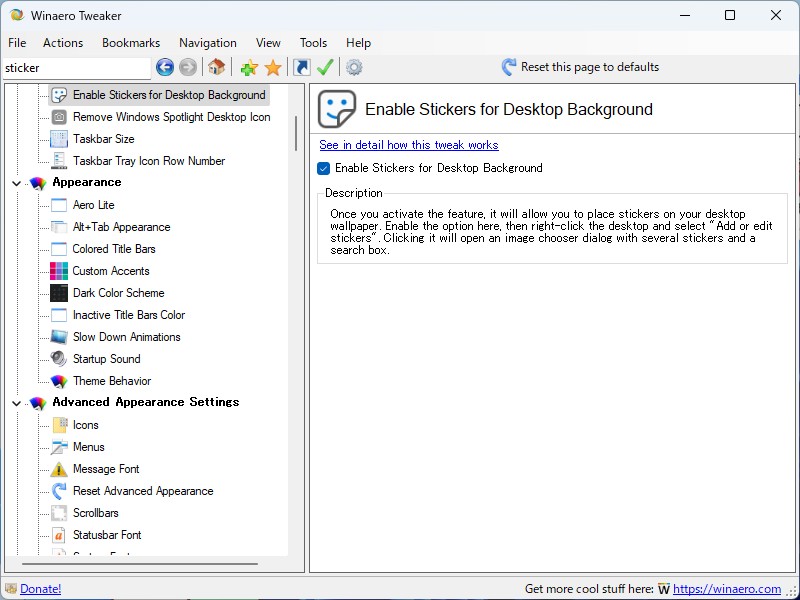This screenshot has width=800, height=600.
Task: Click the Theme Behavior icon
Action: (x=59, y=381)
